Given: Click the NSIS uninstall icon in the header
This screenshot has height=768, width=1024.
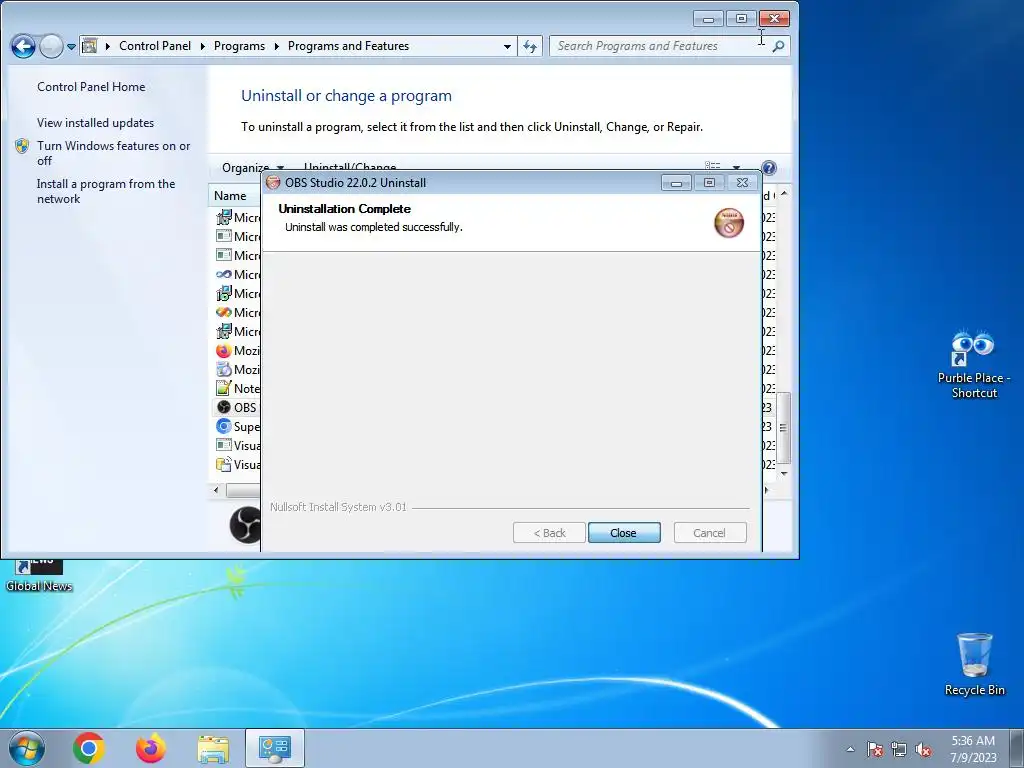Looking at the screenshot, I should (x=729, y=223).
